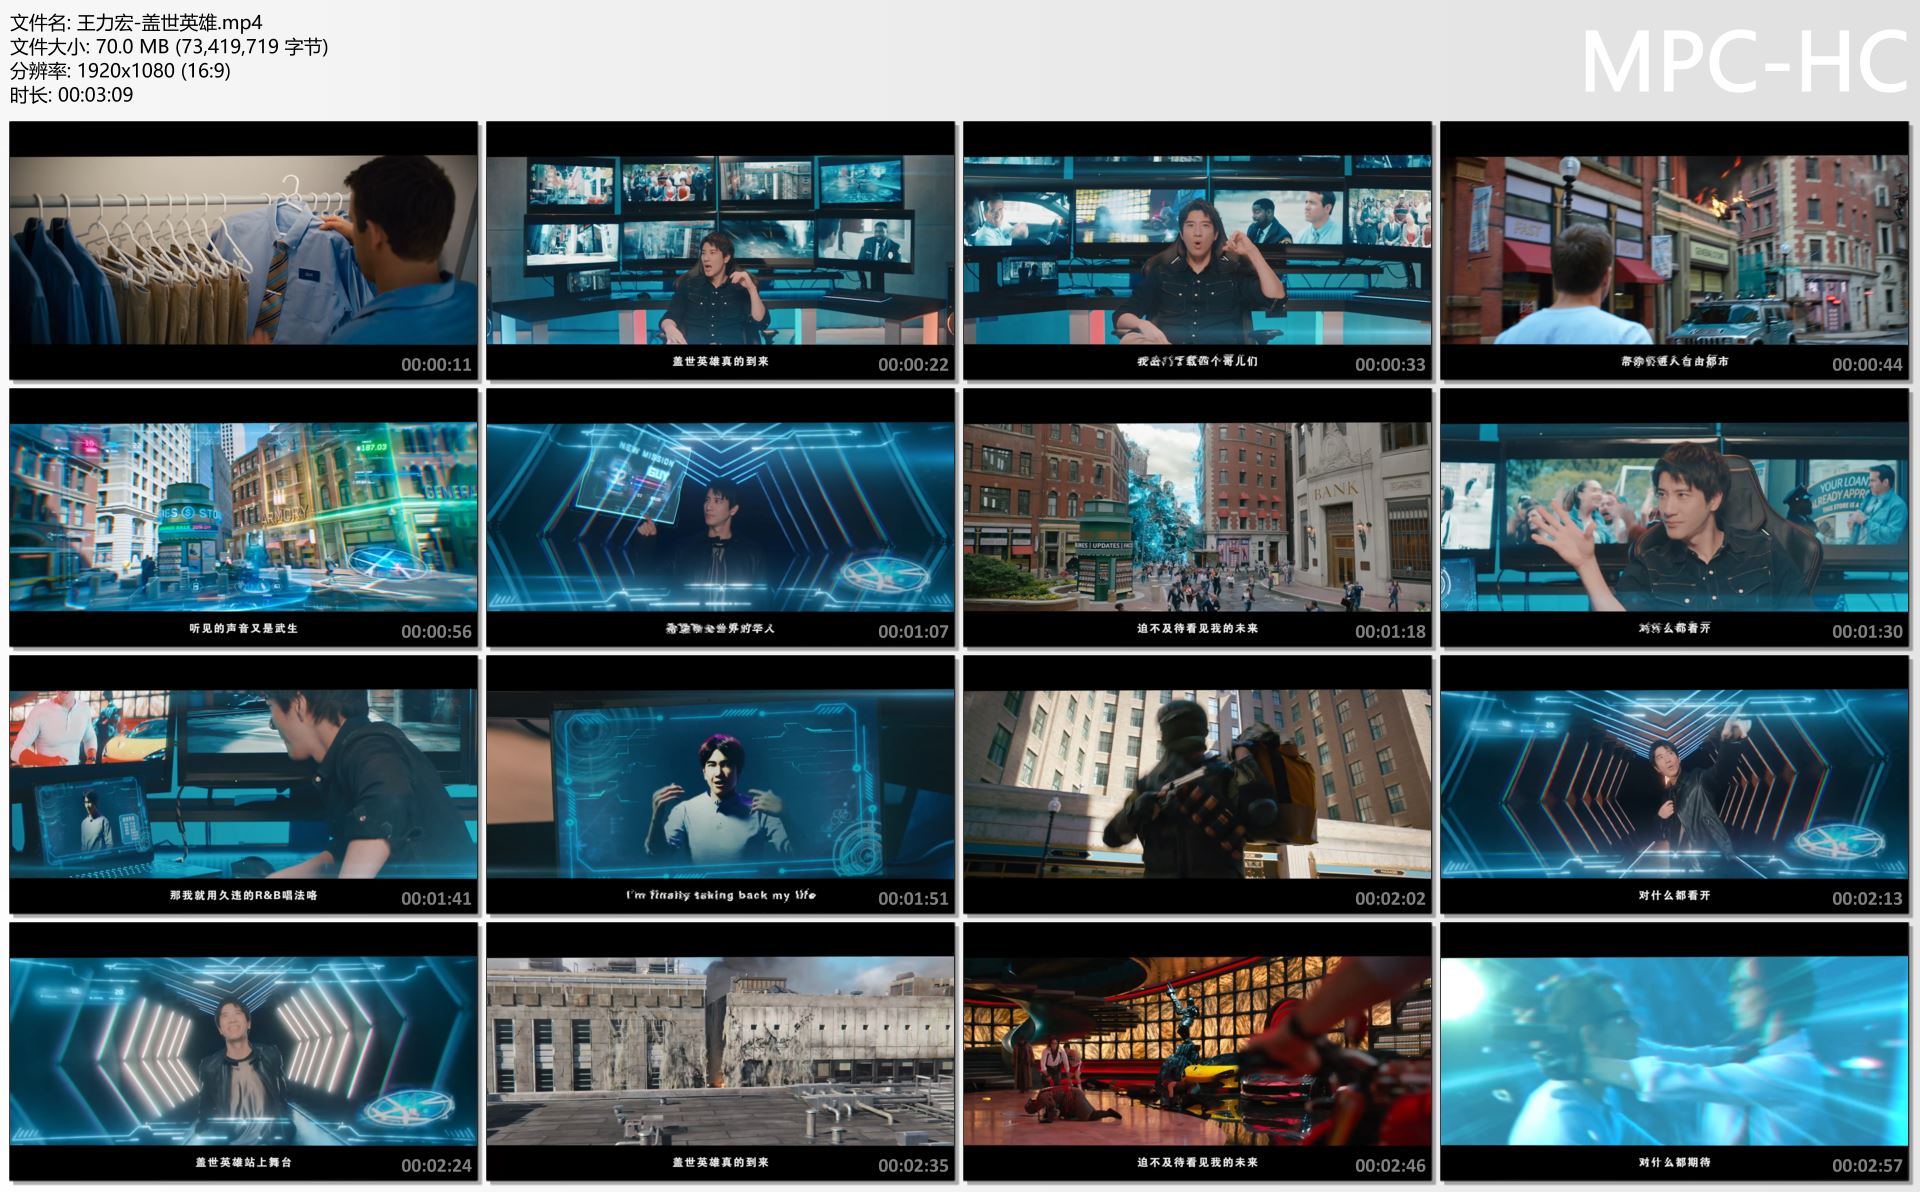The image size is (1920, 1192).
Task: Open the thumbnail stamped 00:00:33
Action: point(1197,250)
